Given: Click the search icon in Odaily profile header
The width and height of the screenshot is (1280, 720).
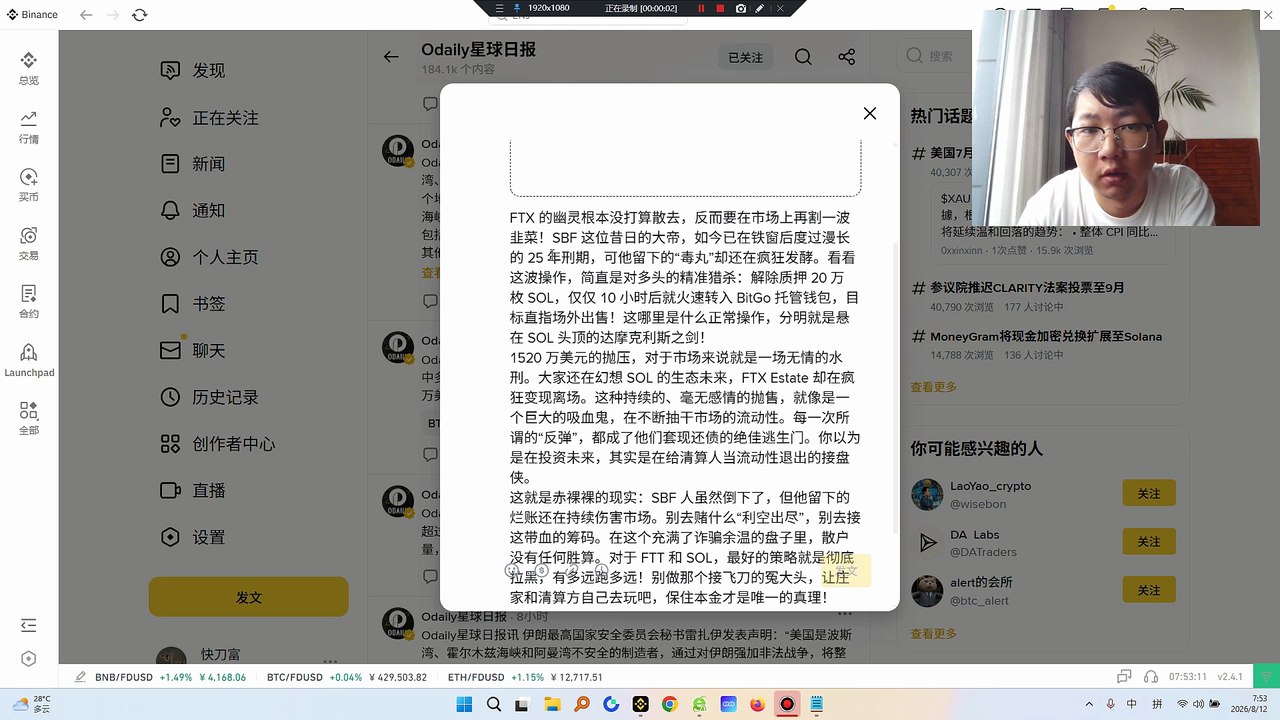Looking at the screenshot, I should [x=803, y=57].
